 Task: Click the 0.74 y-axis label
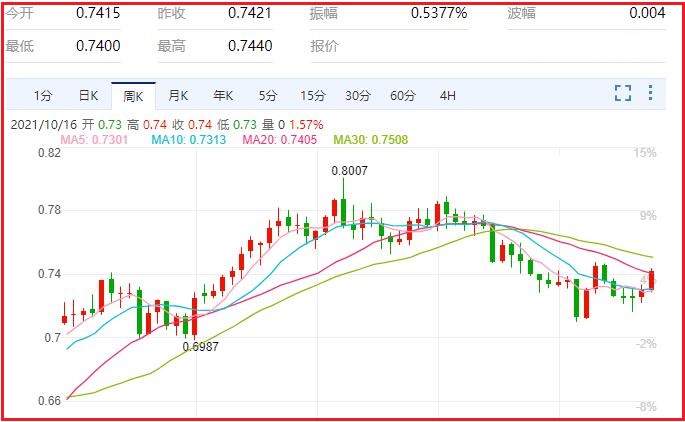click(49, 274)
